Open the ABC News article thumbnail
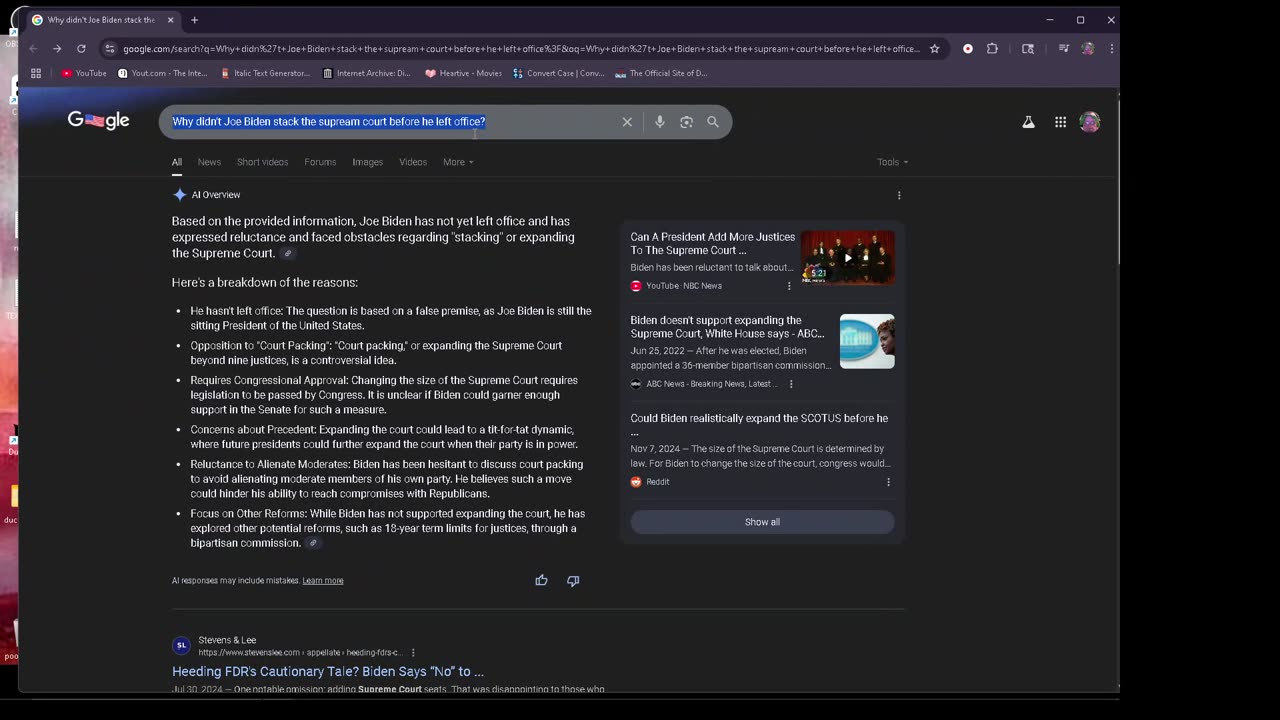 (x=867, y=342)
